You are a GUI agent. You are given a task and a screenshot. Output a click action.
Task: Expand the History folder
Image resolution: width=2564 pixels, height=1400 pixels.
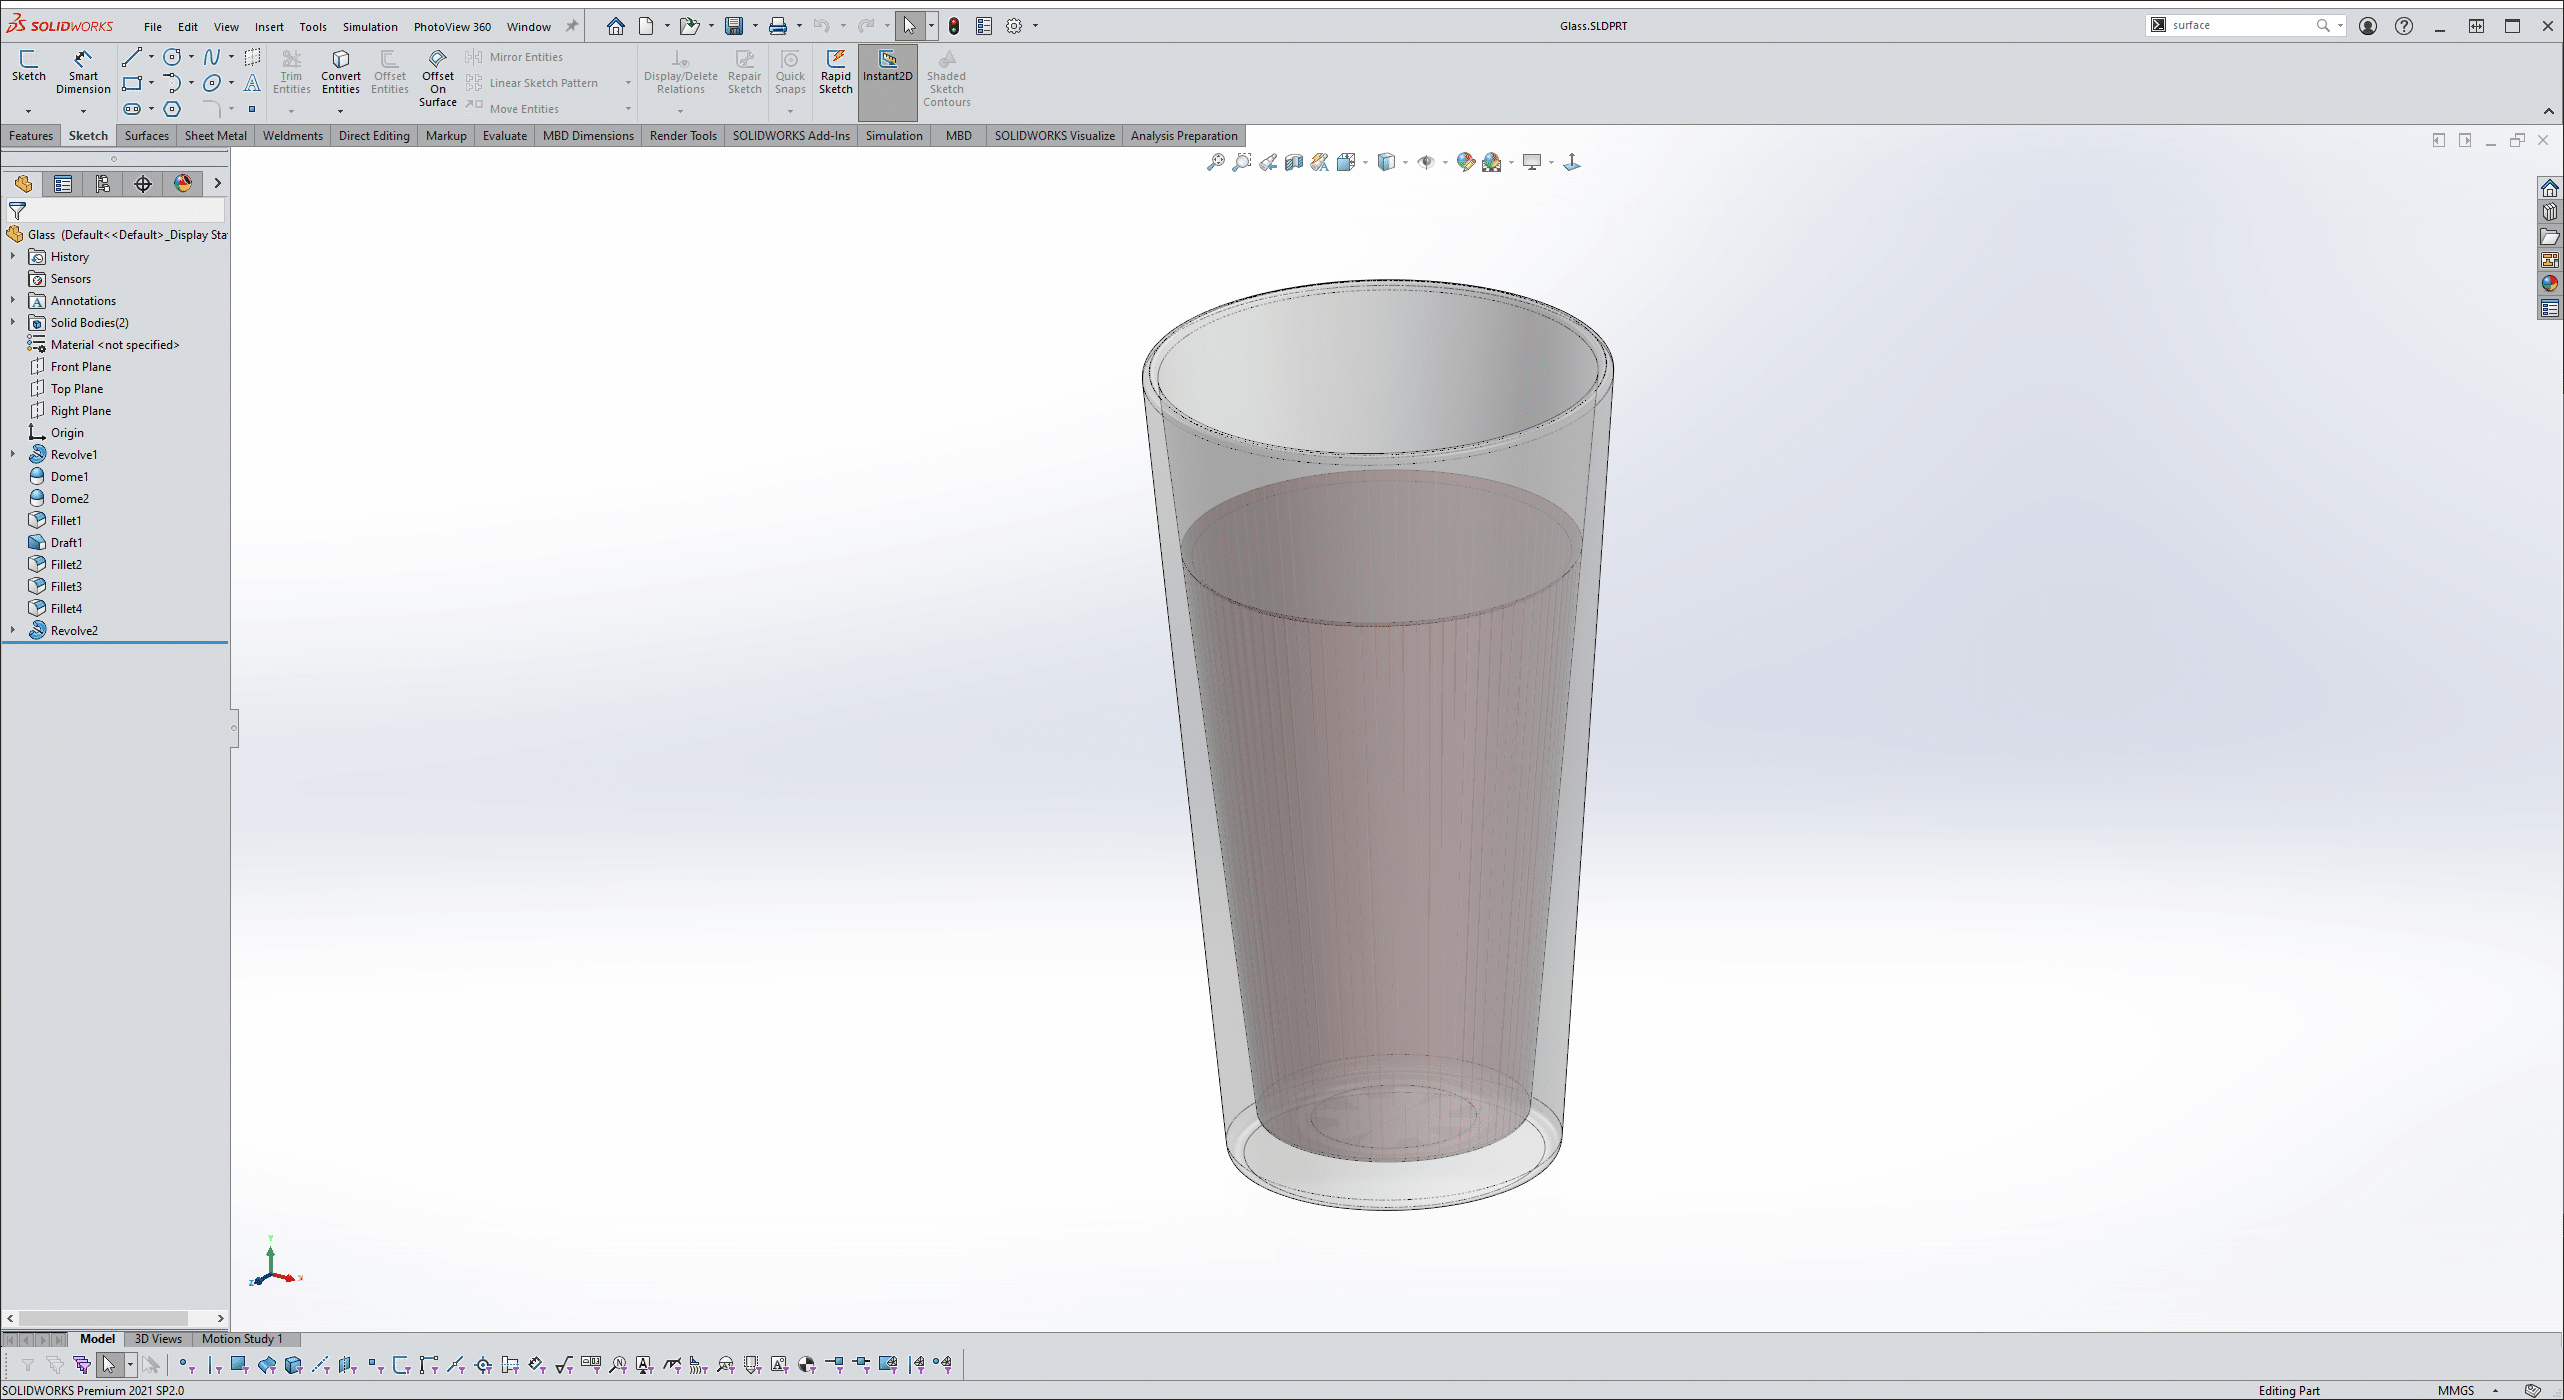(13, 257)
